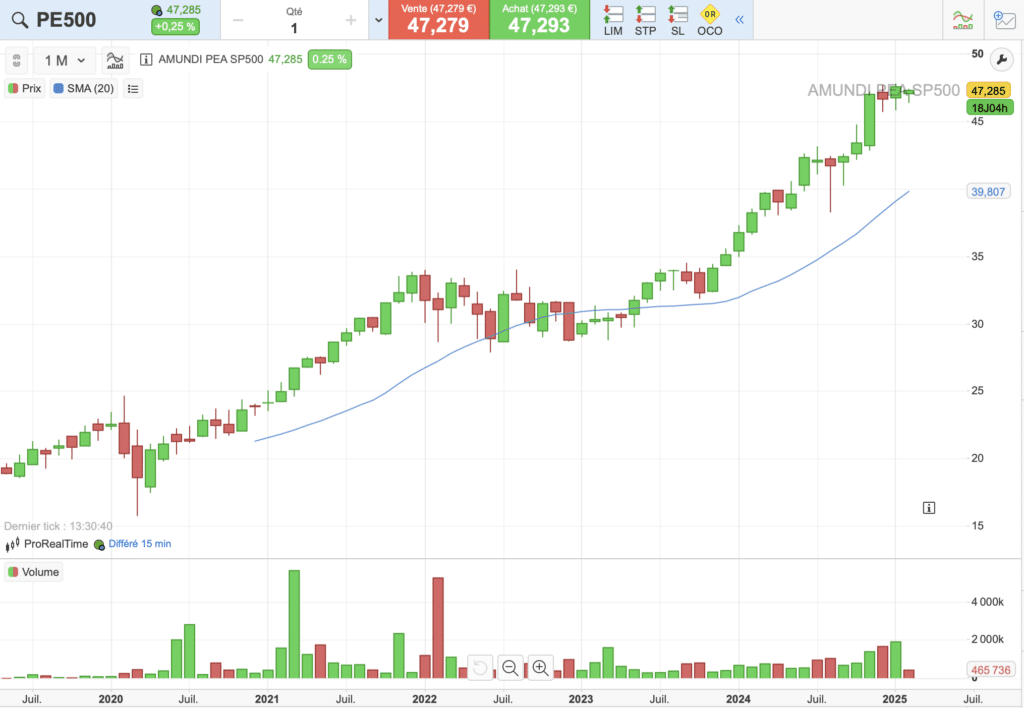This screenshot has width=1024, height=708.
Task: Click the 2024 label on time axis
Action: 738,699
